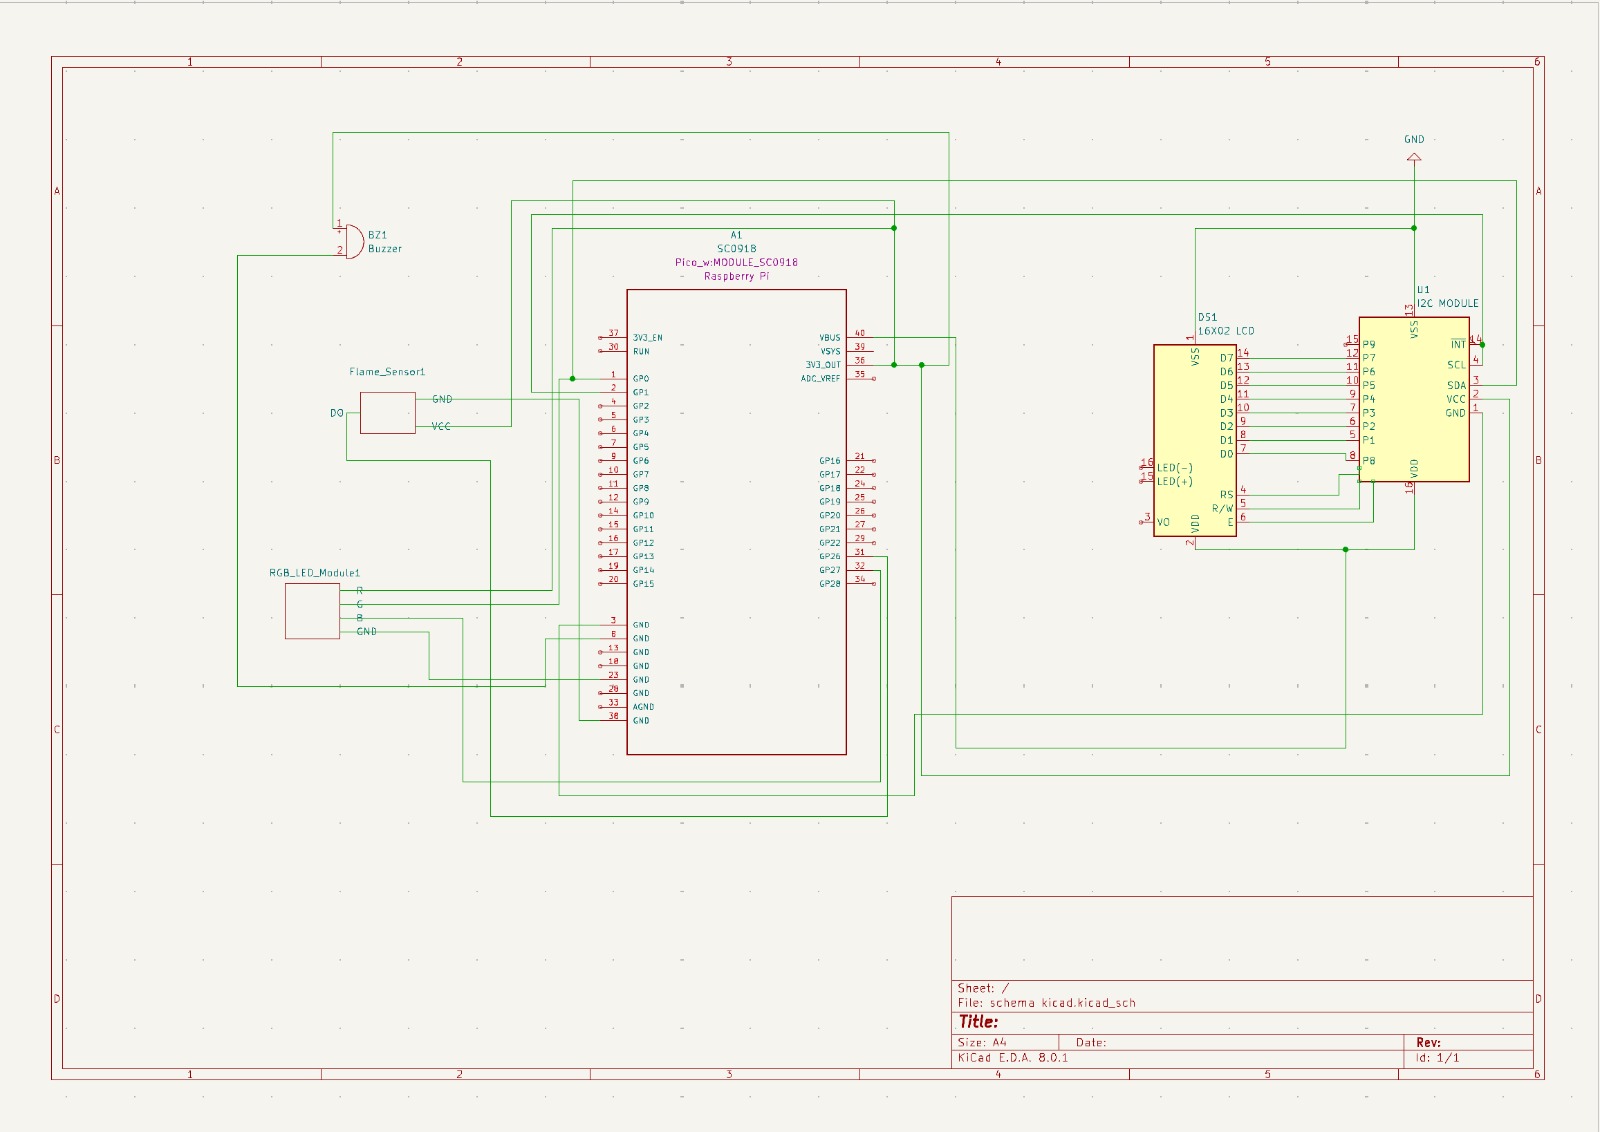The width and height of the screenshot is (1600, 1132).
Task: Click the 'Title:' field in title block
Action: (x=979, y=1022)
